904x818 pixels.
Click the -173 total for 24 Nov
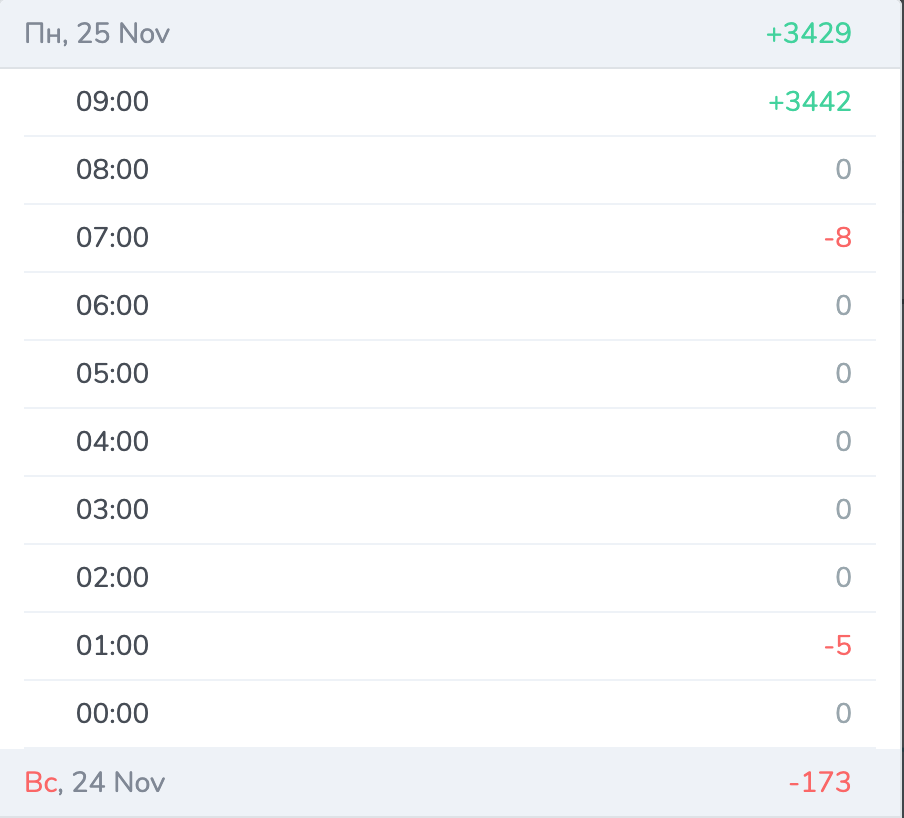tap(820, 782)
